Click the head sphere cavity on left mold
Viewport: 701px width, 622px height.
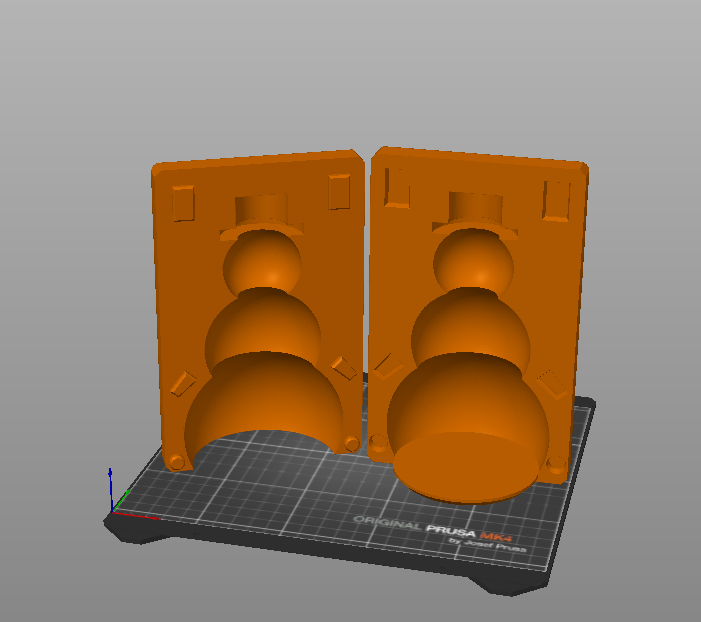(x=261, y=263)
